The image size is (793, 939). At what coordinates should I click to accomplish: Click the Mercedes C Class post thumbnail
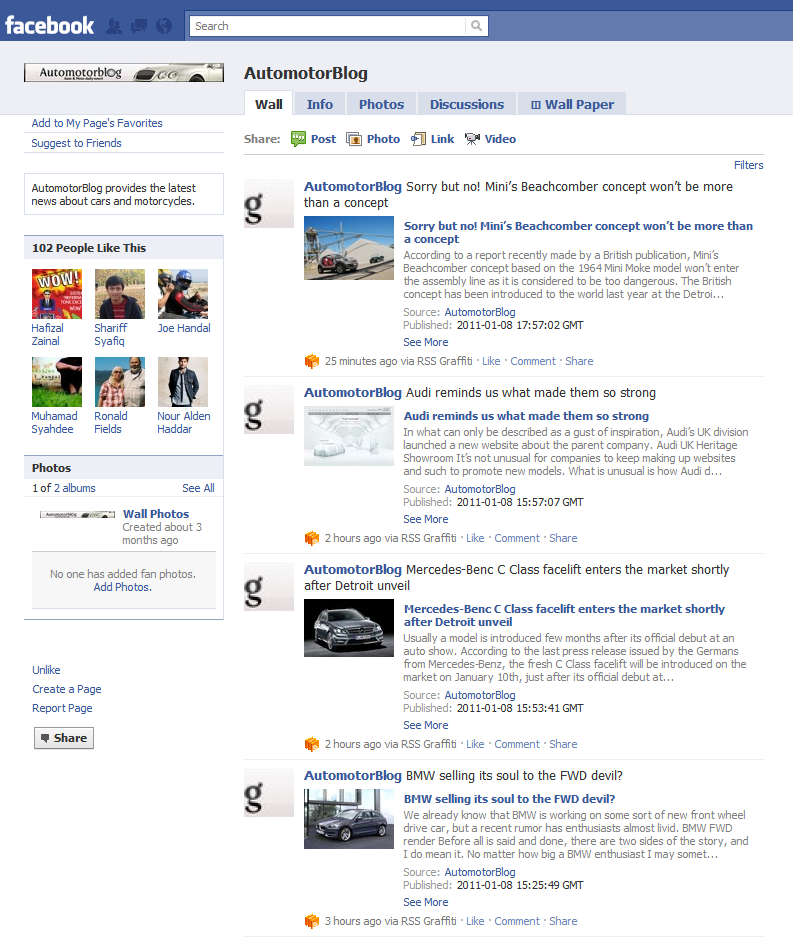coord(349,628)
